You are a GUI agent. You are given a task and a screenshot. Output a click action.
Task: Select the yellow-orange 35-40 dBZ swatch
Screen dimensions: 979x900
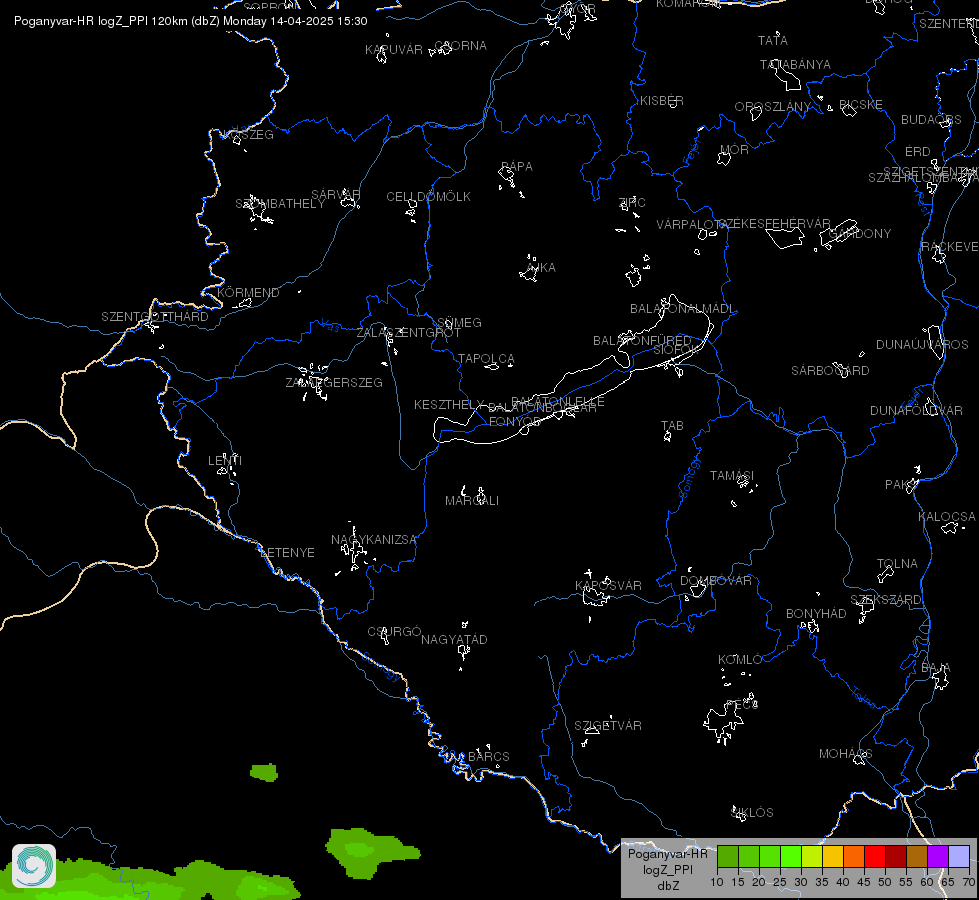[833, 857]
